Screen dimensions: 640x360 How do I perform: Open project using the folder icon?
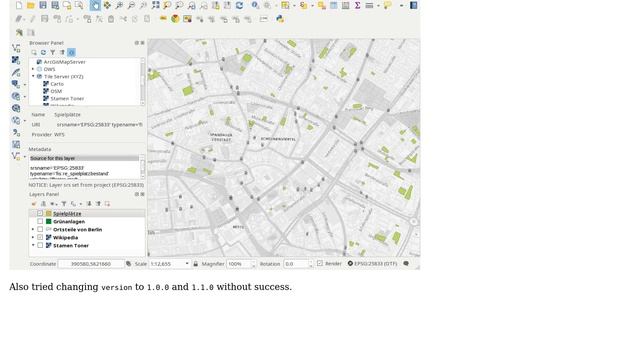tap(31, 5)
